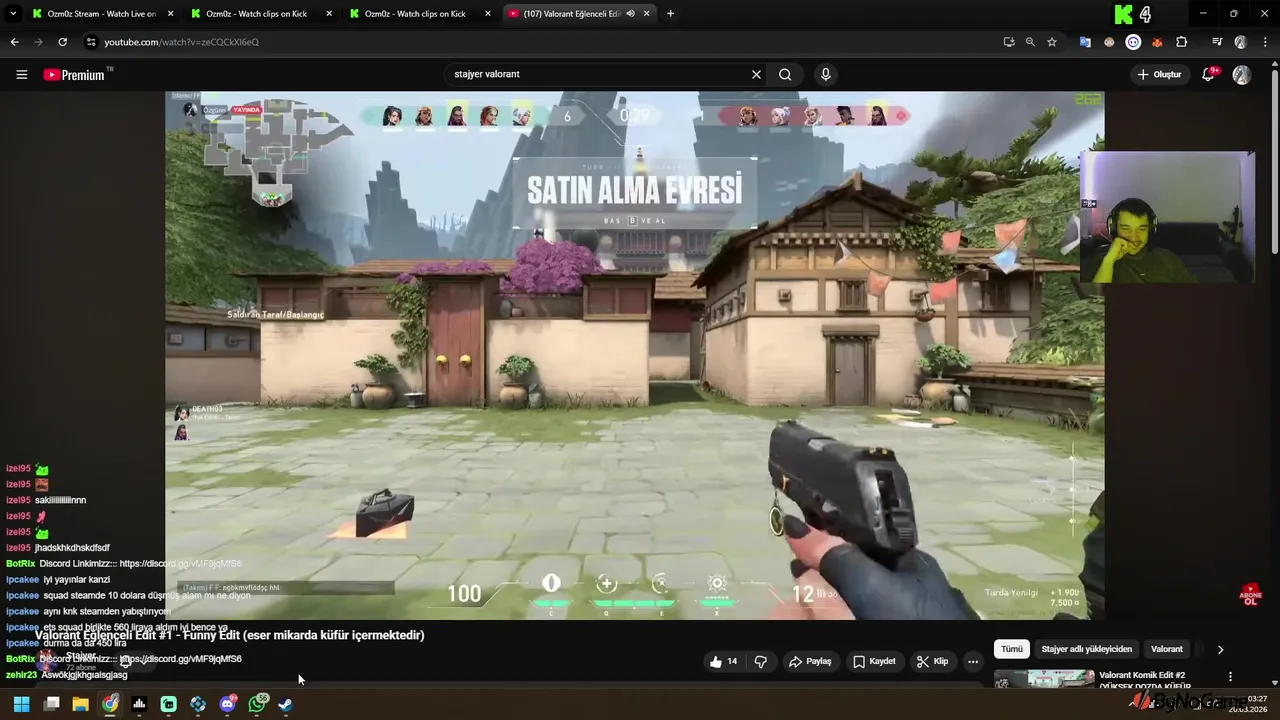This screenshot has width=1280, height=720.
Task: Save the video with Kaydet
Action: pyautogui.click(x=874, y=661)
